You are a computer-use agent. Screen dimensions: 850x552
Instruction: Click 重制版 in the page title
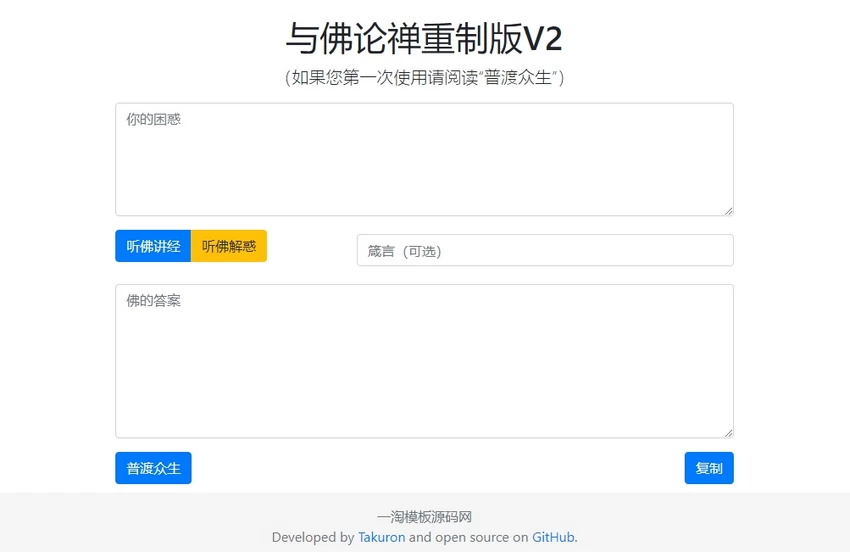(472, 38)
